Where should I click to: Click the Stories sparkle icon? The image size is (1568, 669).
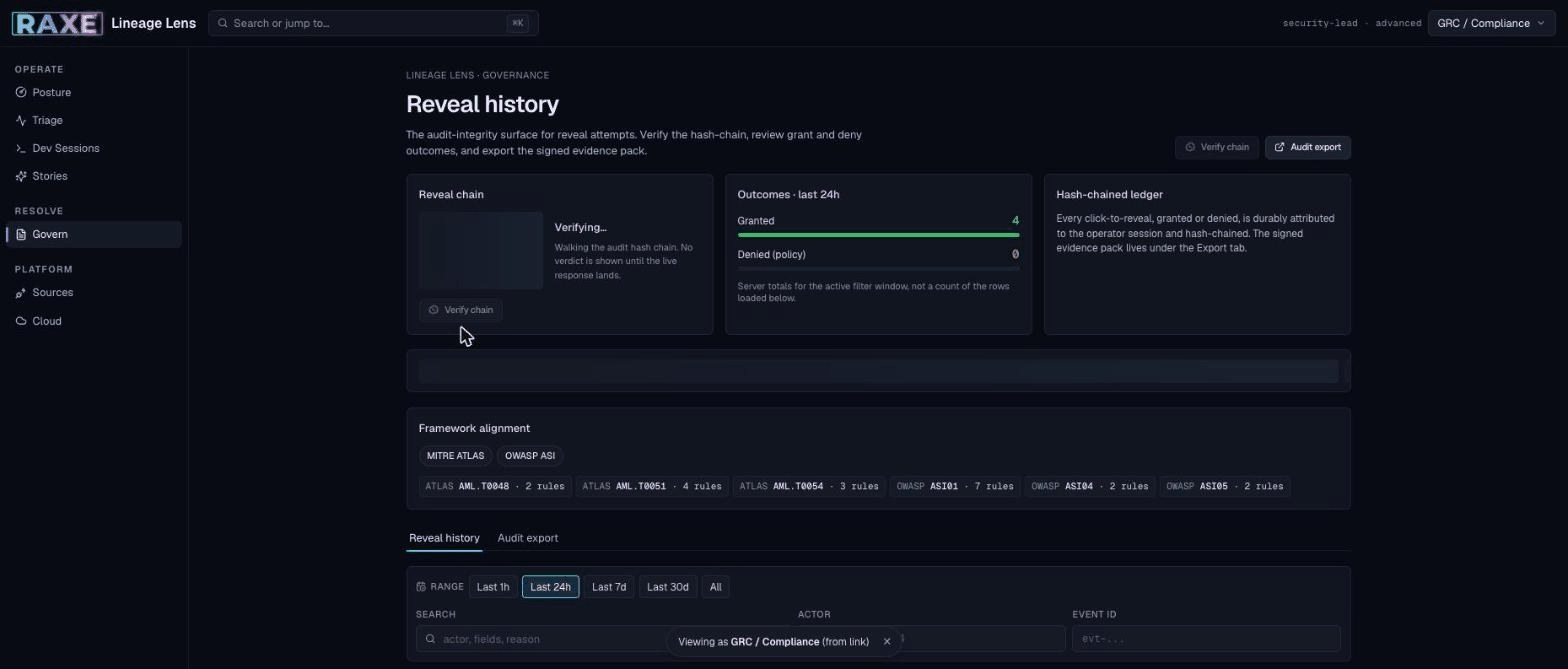(x=21, y=176)
